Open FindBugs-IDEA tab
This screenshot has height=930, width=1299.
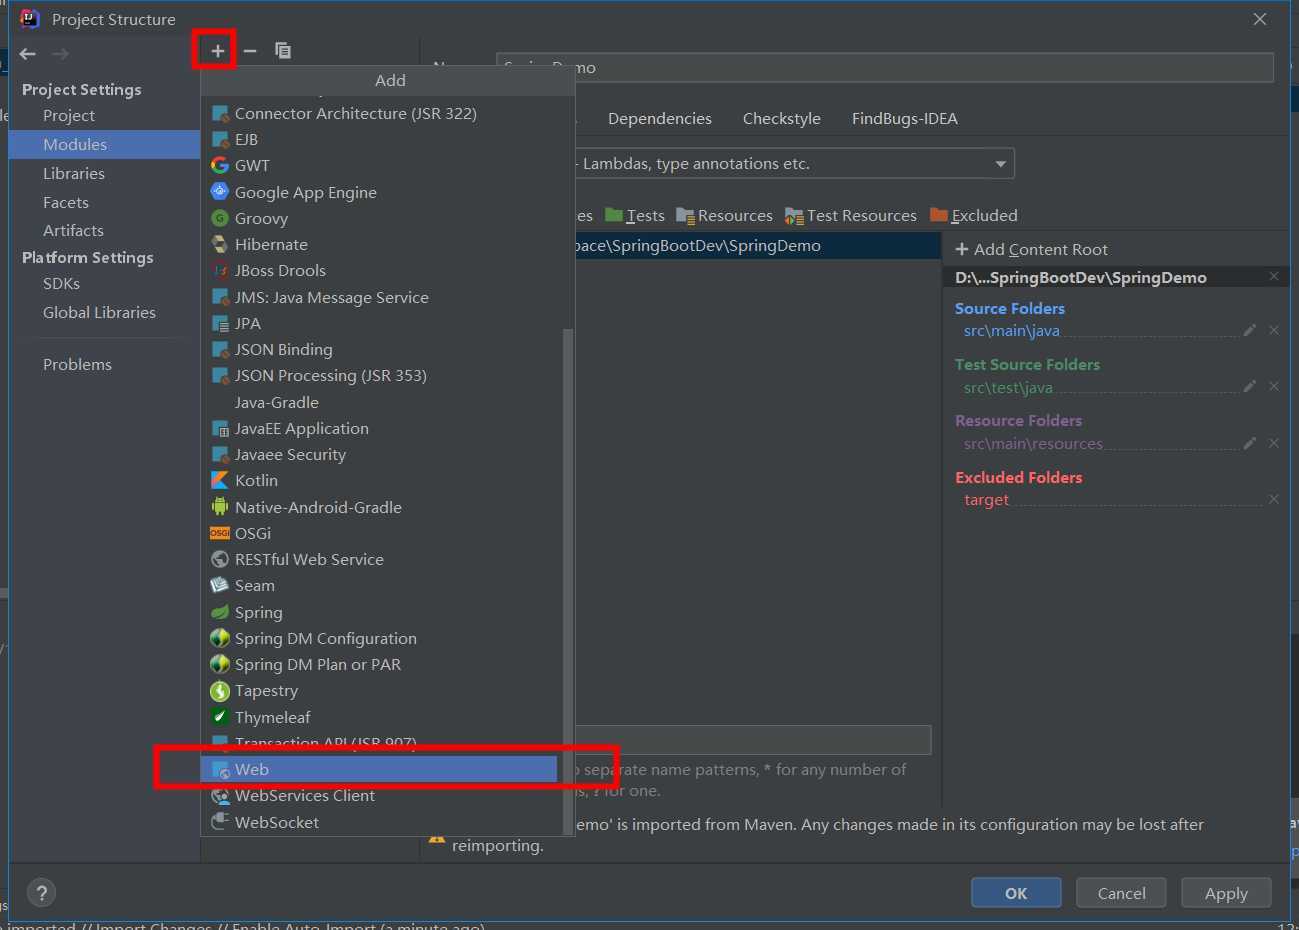(905, 118)
